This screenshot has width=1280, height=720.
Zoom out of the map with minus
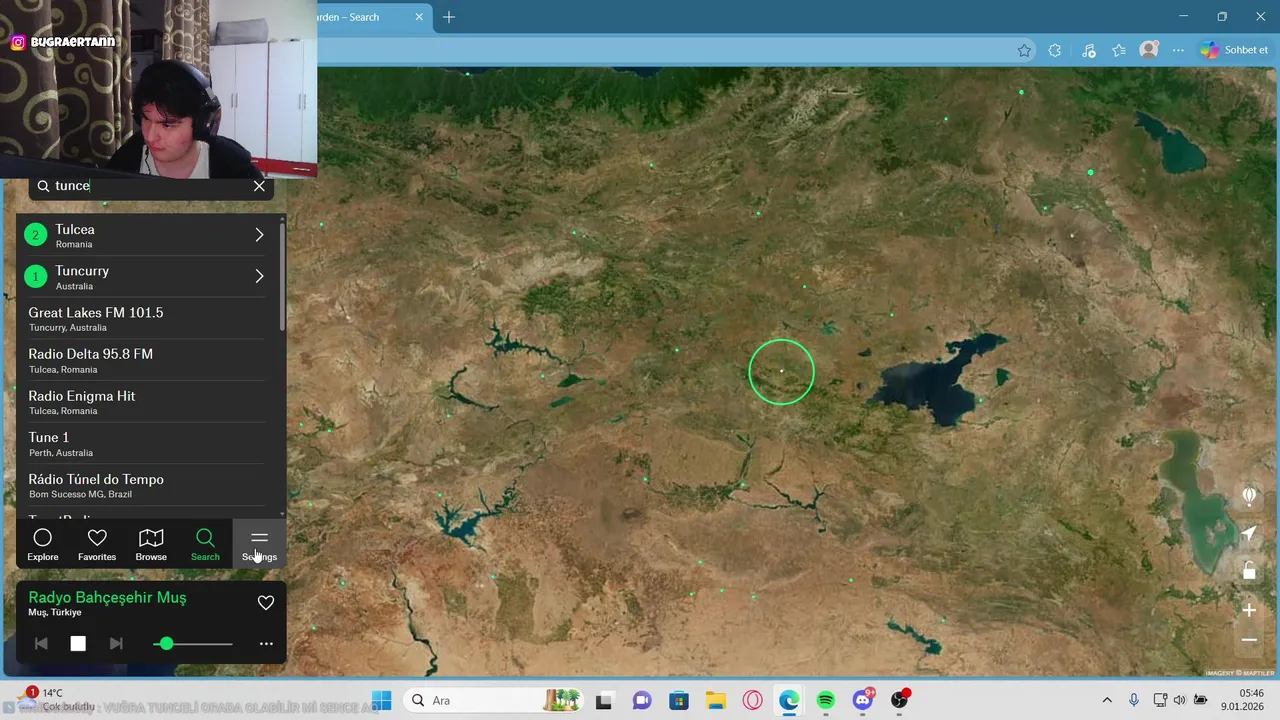click(x=1249, y=640)
